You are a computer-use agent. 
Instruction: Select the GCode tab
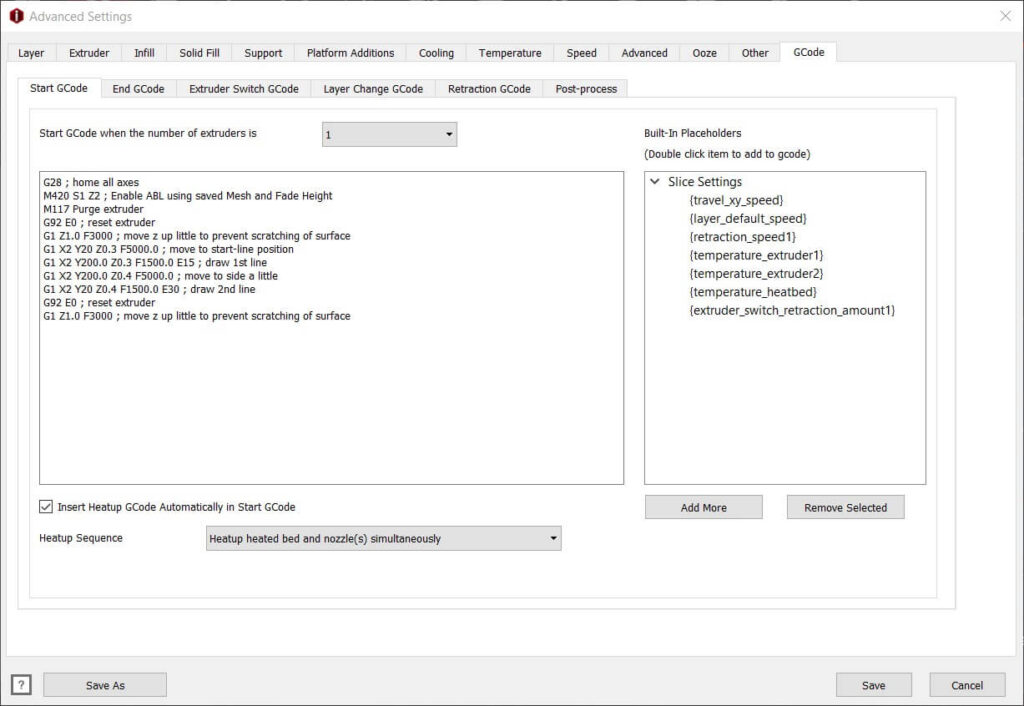[x=808, y=52]
